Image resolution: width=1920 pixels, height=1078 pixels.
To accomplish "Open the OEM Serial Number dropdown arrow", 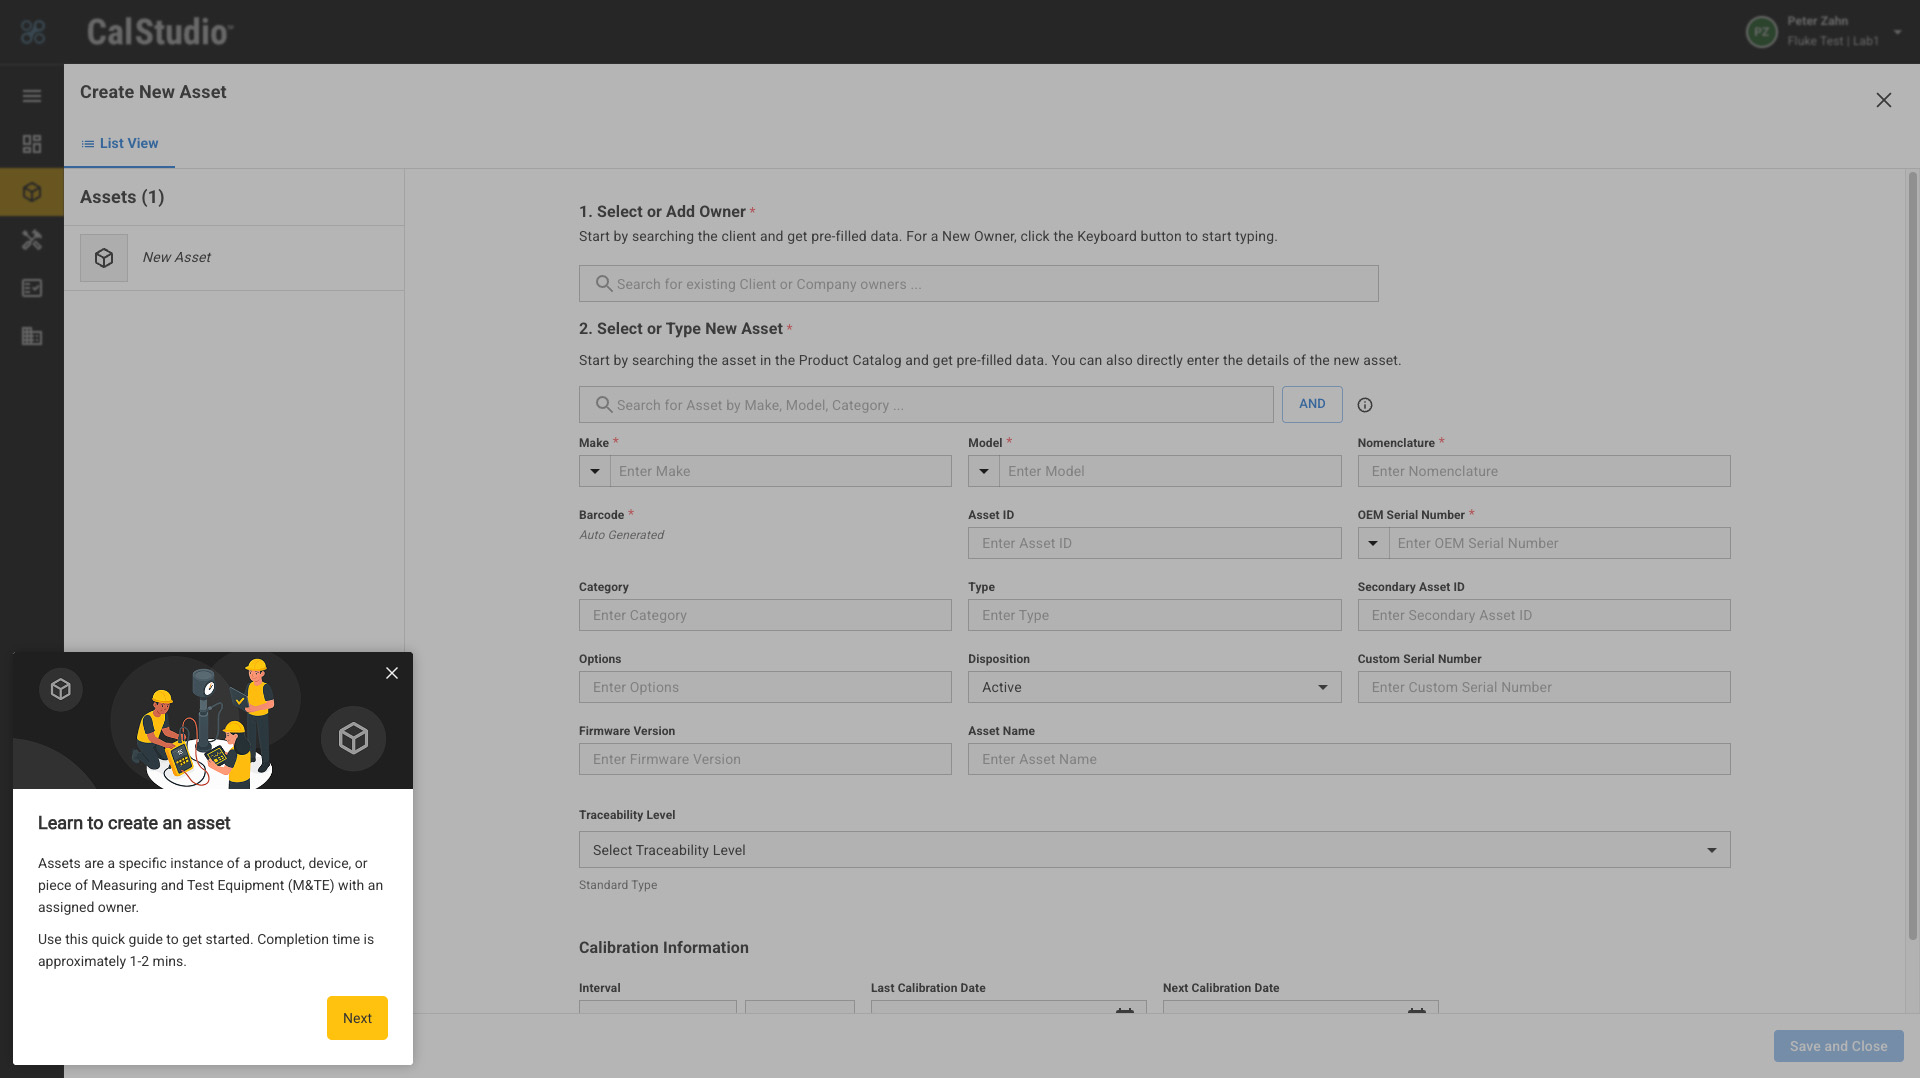I will (x=1373, y=543).
